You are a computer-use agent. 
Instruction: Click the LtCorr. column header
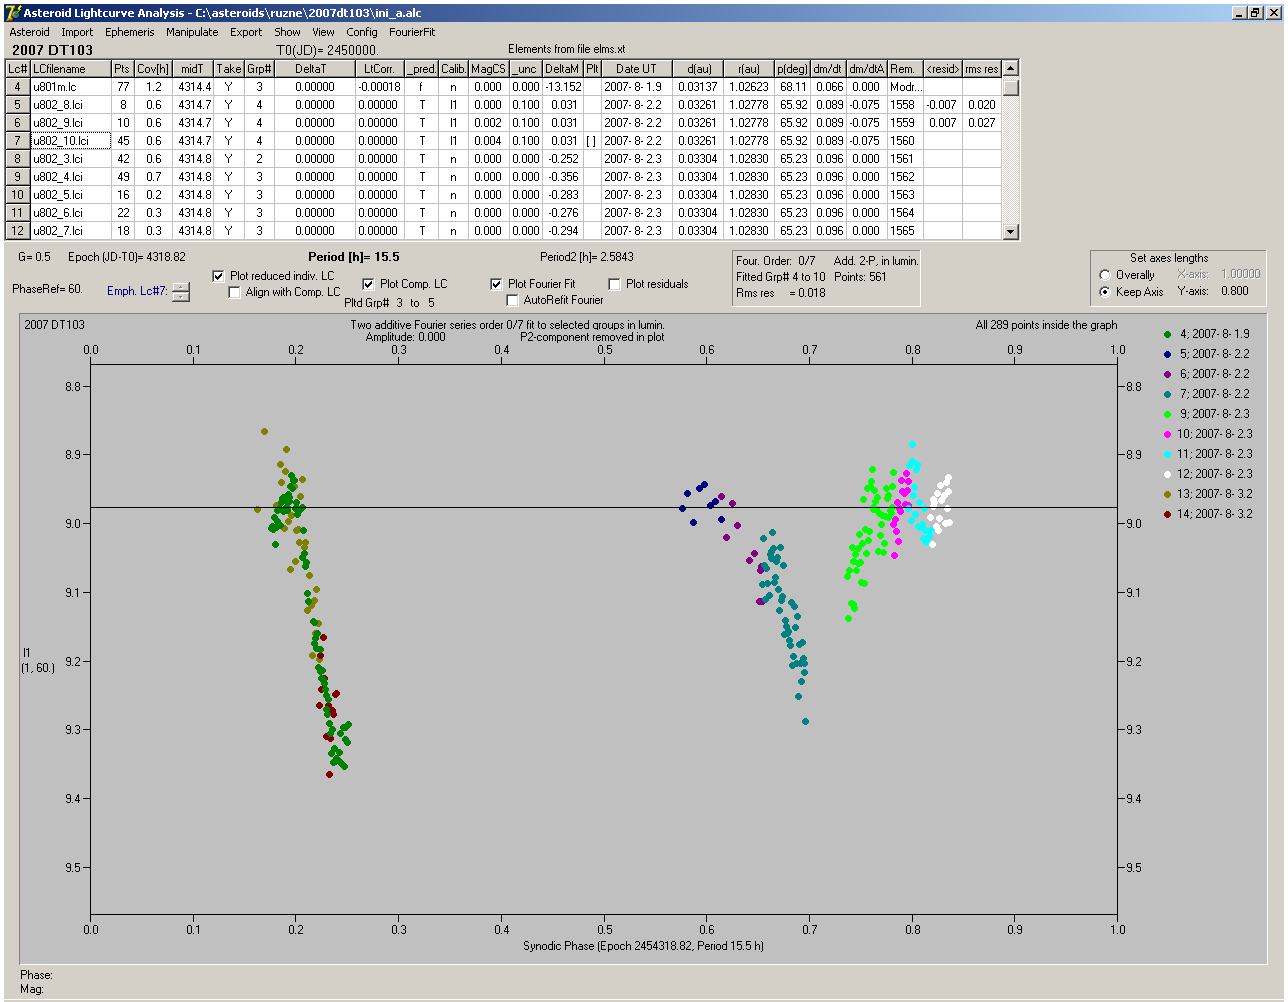point(379,69)
